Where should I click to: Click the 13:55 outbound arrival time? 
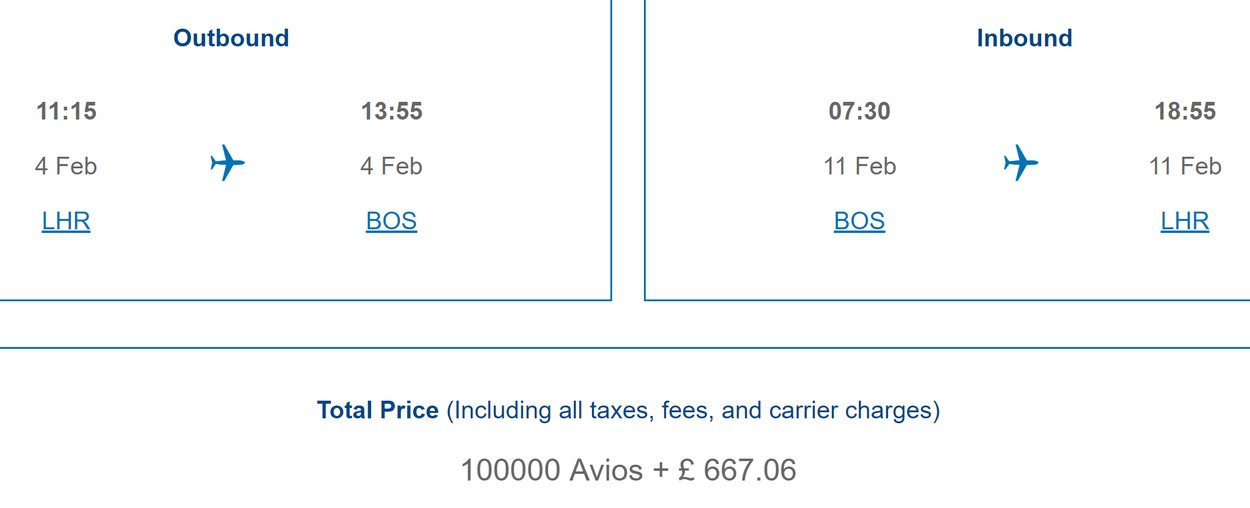click(x=392, y=111)
